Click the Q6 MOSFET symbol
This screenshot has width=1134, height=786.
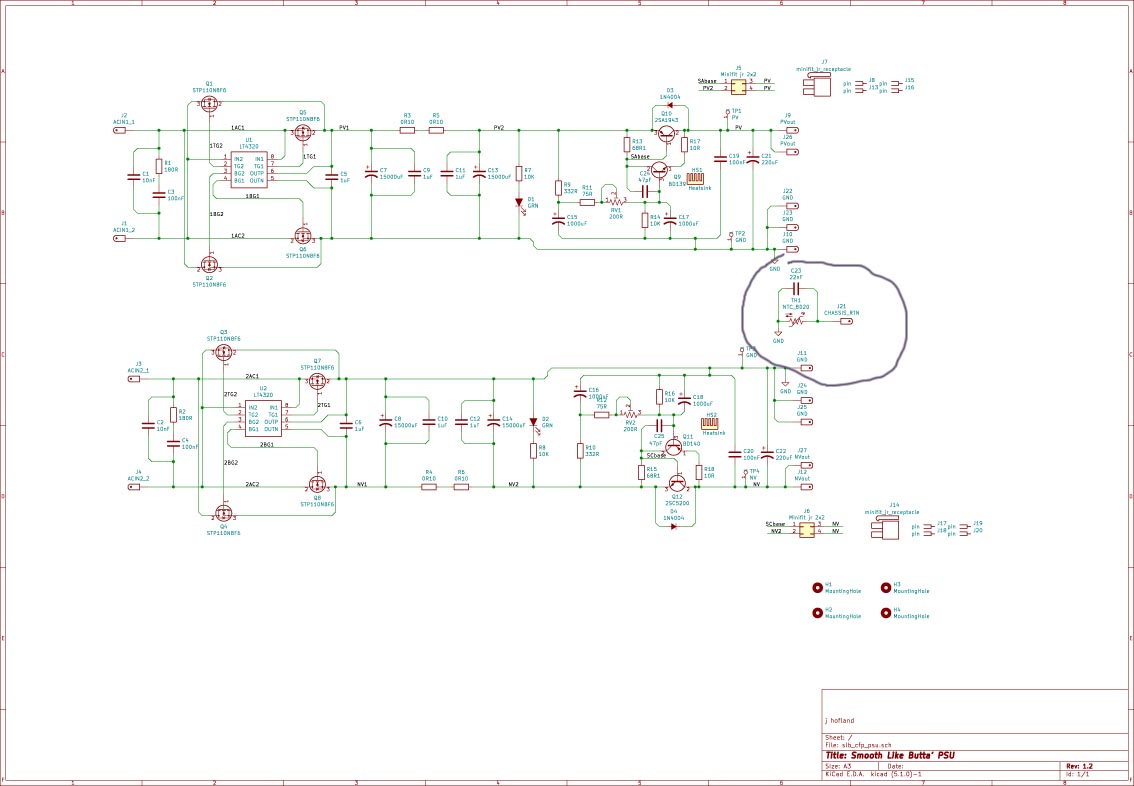coord(302,236)
